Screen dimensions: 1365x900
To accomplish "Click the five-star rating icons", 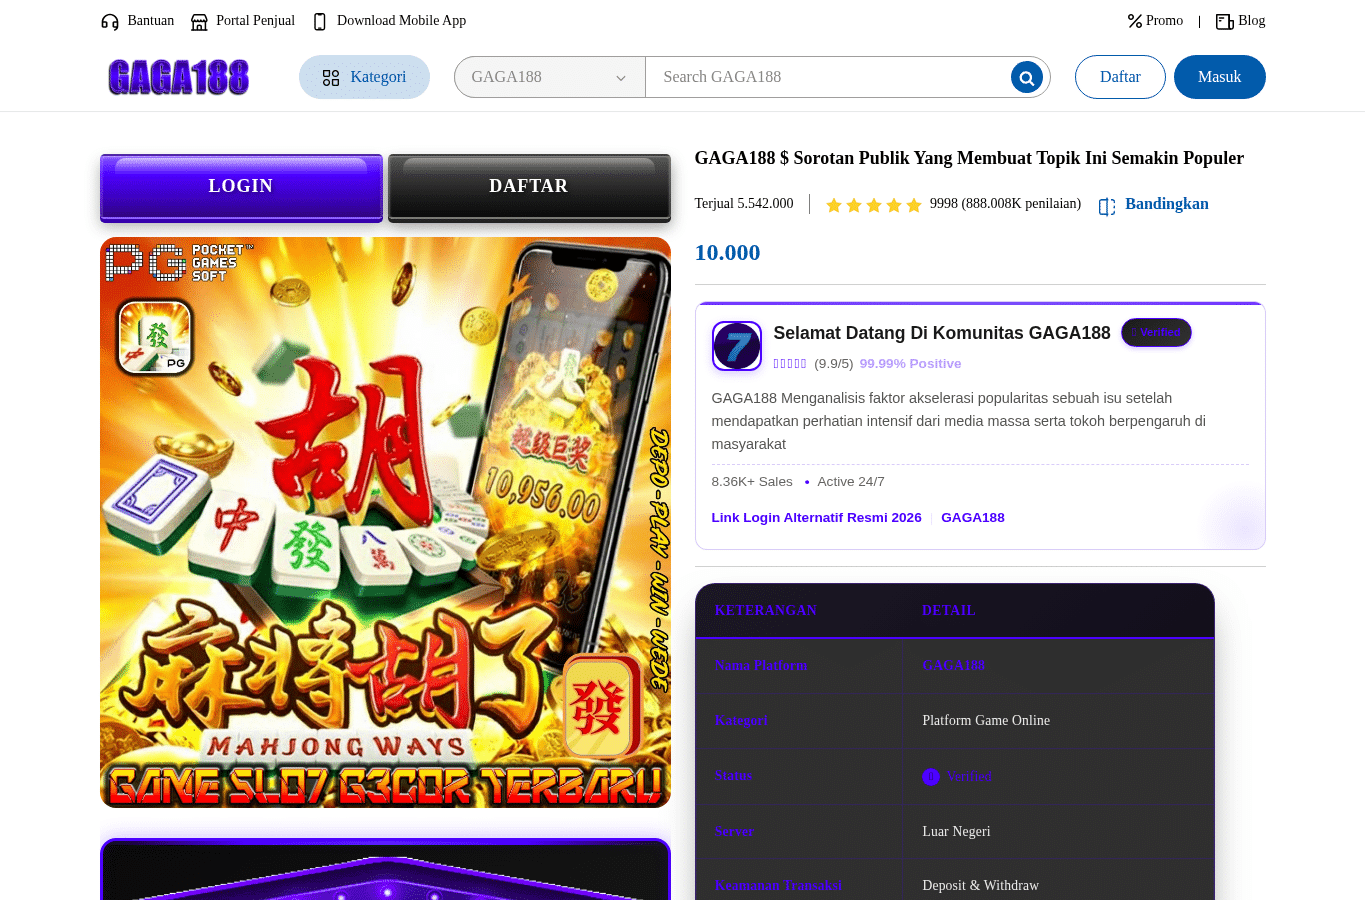I will (873, 205).
